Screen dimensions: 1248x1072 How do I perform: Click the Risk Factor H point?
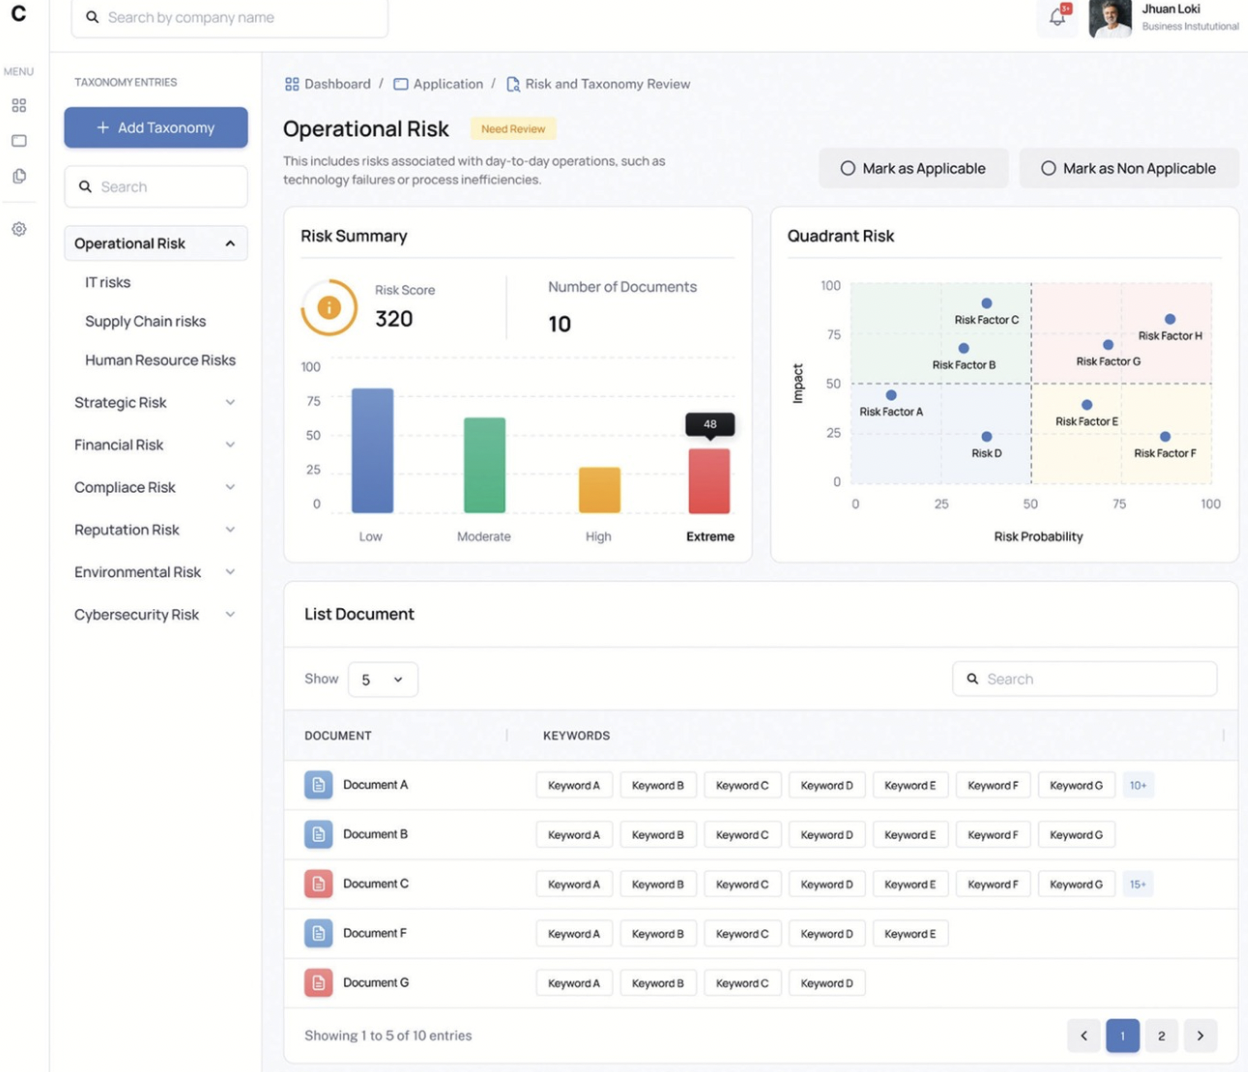click(x=1170, y=319)
